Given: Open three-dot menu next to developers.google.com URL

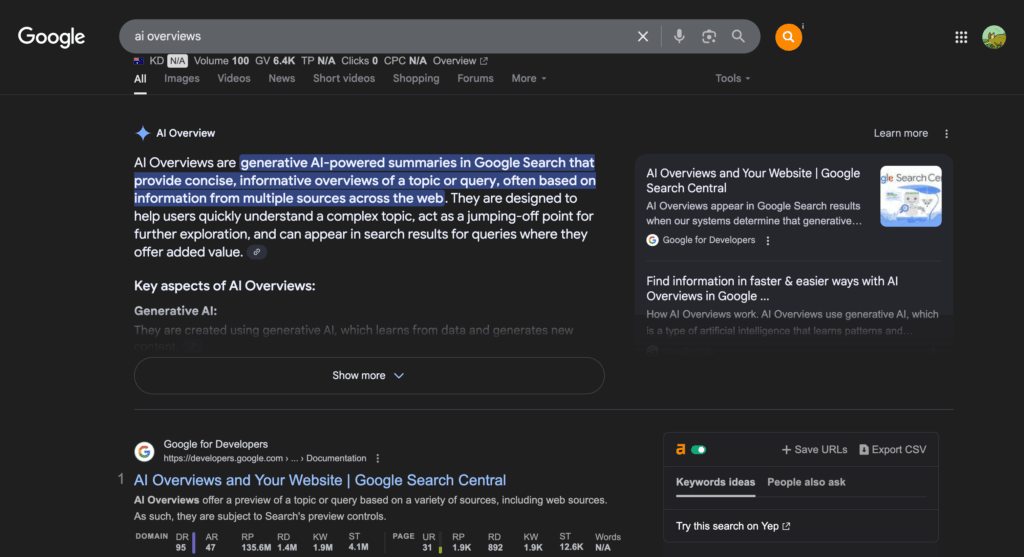Looking at the screenshot, I should [377, 458].
